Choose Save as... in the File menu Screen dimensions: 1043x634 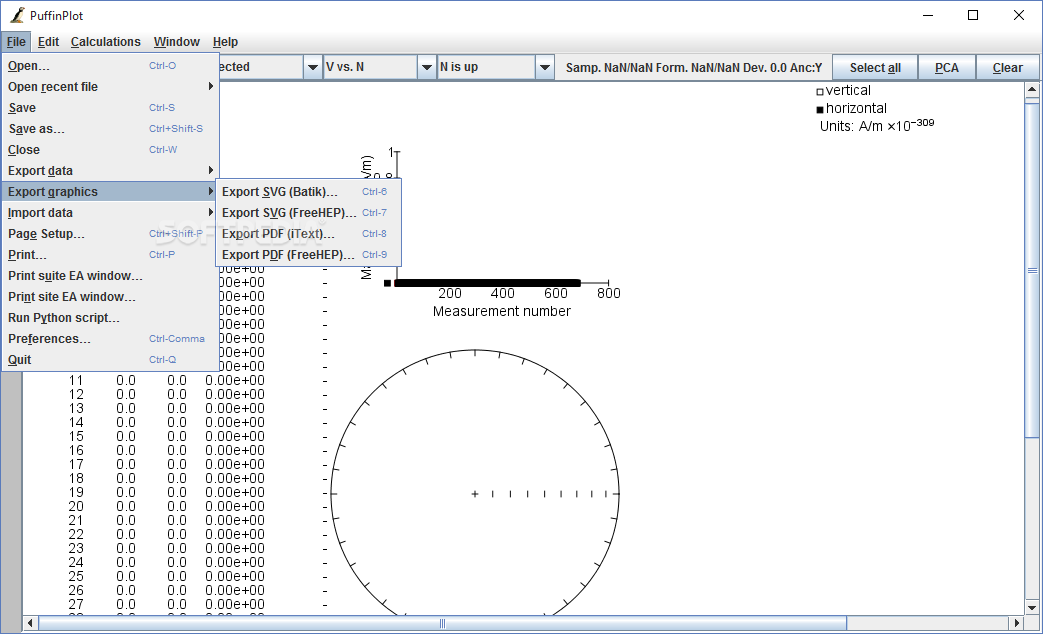pos(110,129)
